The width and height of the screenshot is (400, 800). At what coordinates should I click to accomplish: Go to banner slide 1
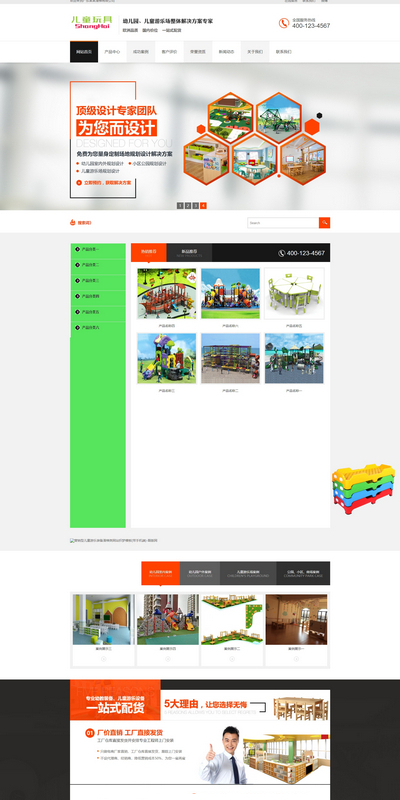[x=180, y=206]
